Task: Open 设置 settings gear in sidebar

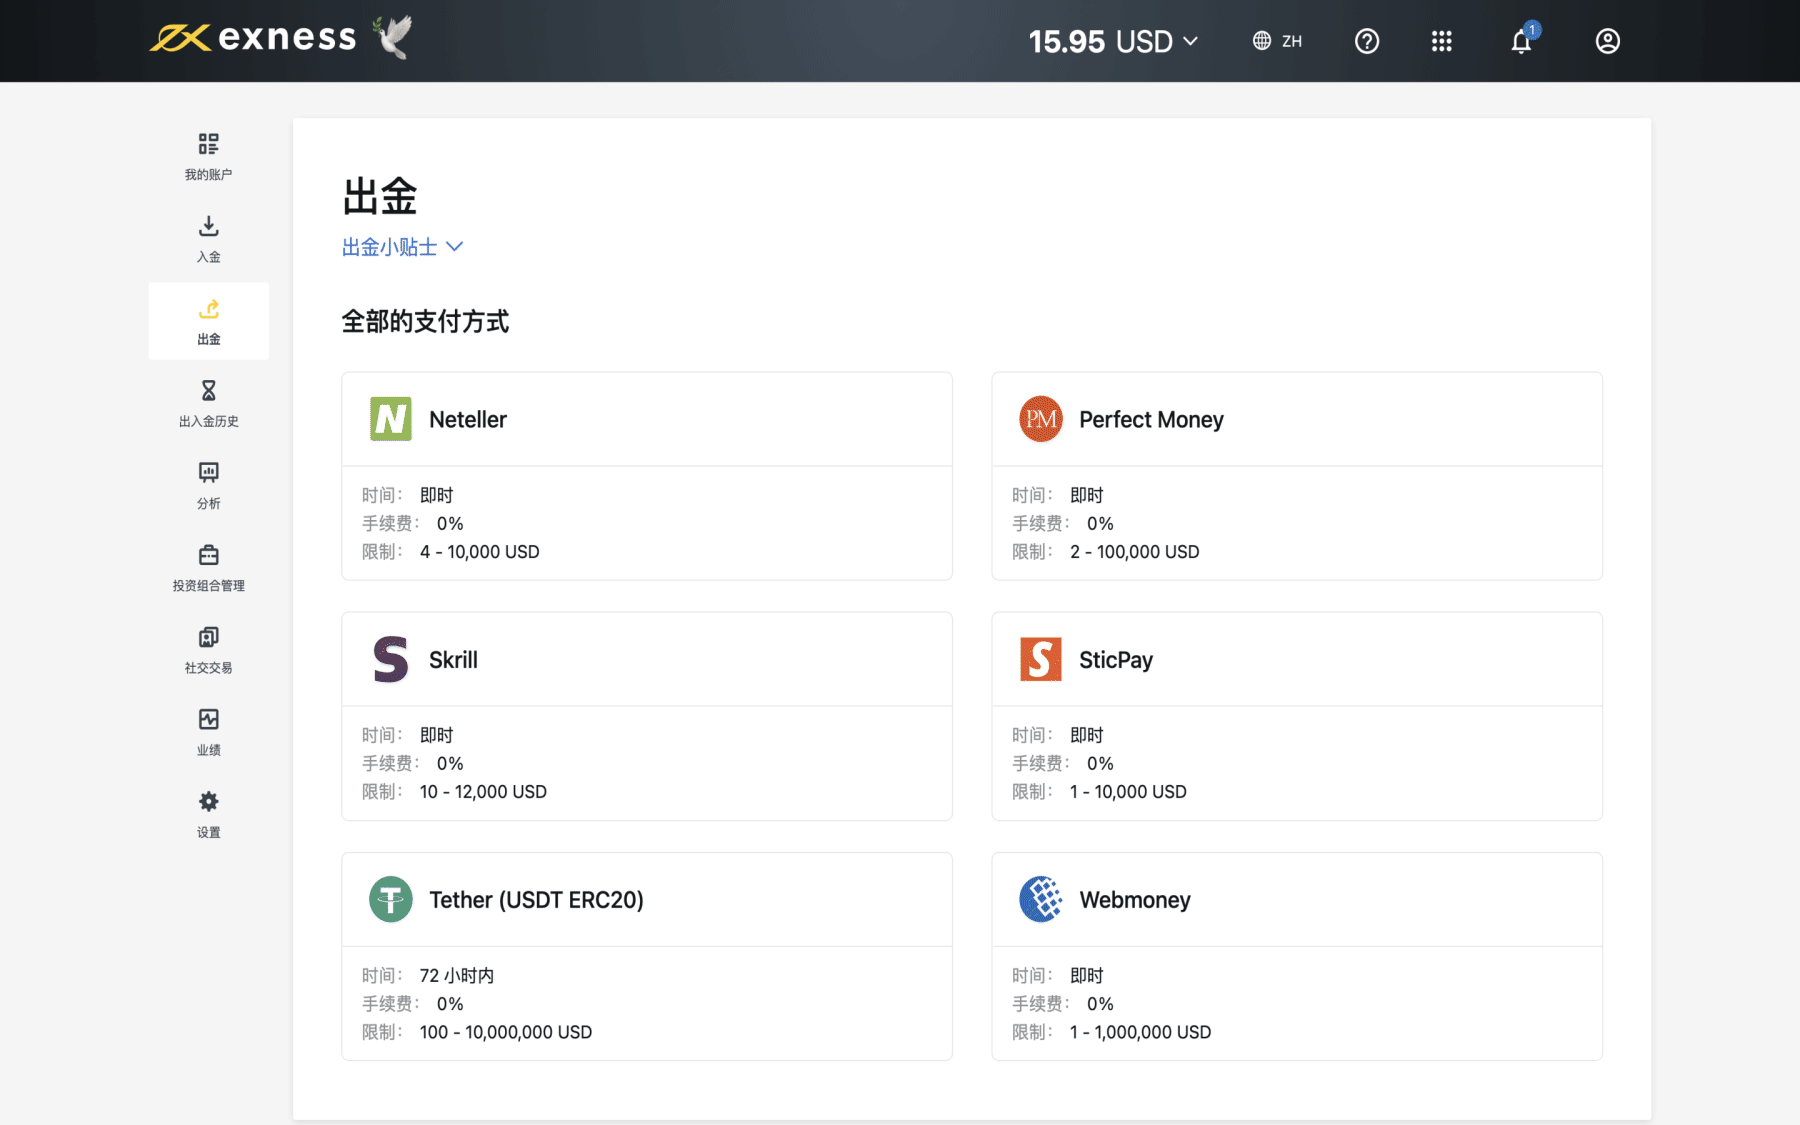Action: click(208, 814)
